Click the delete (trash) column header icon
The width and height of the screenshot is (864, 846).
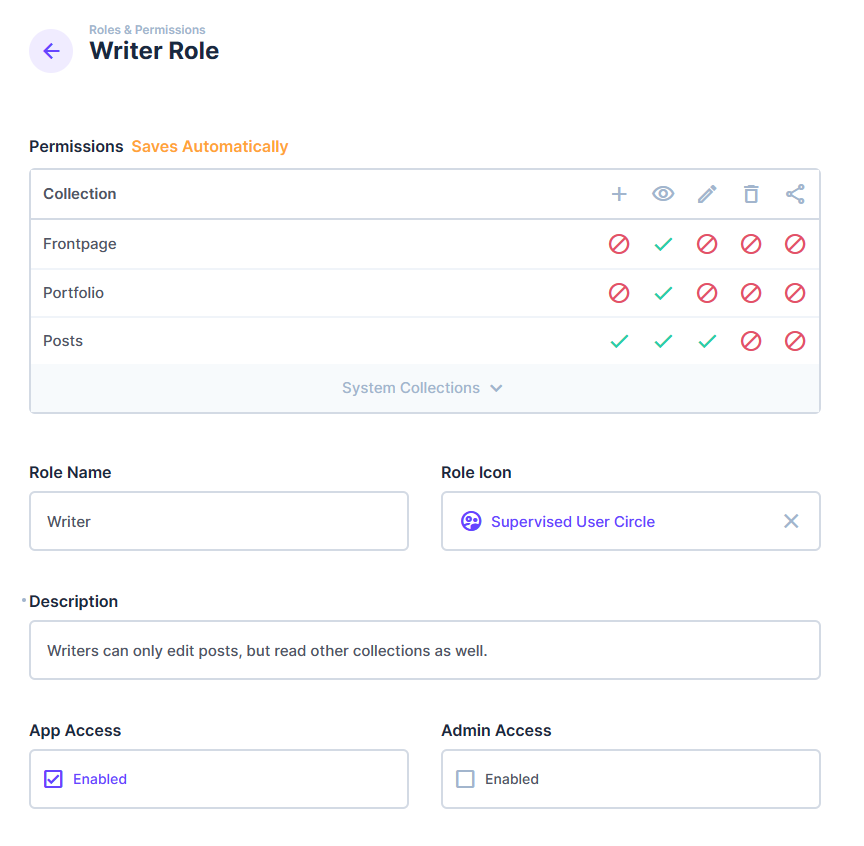click(751, 194)
